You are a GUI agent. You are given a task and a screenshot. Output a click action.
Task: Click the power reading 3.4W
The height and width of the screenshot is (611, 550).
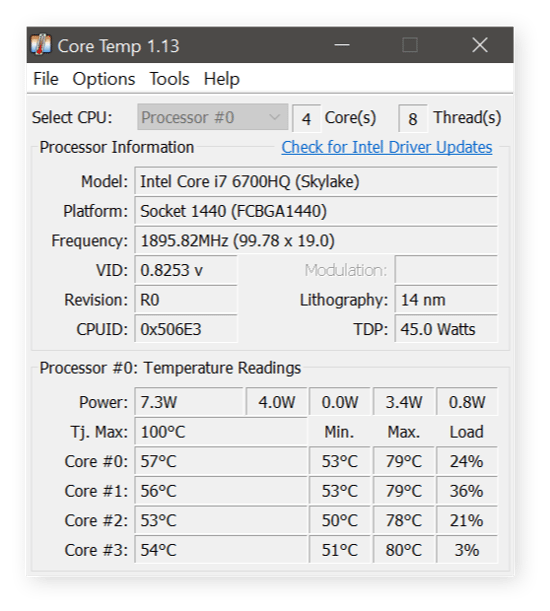click(403, 402)
